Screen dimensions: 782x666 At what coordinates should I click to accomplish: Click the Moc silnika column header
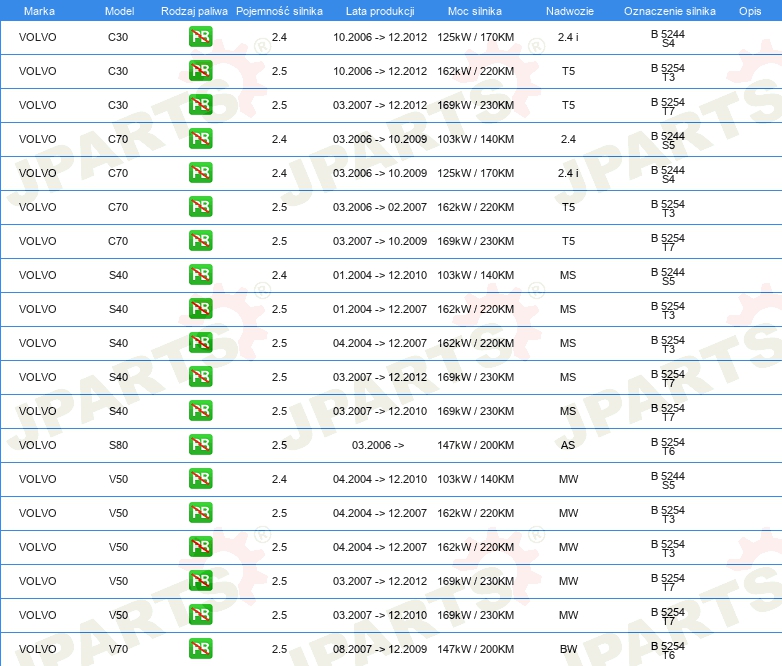(475, 11)
